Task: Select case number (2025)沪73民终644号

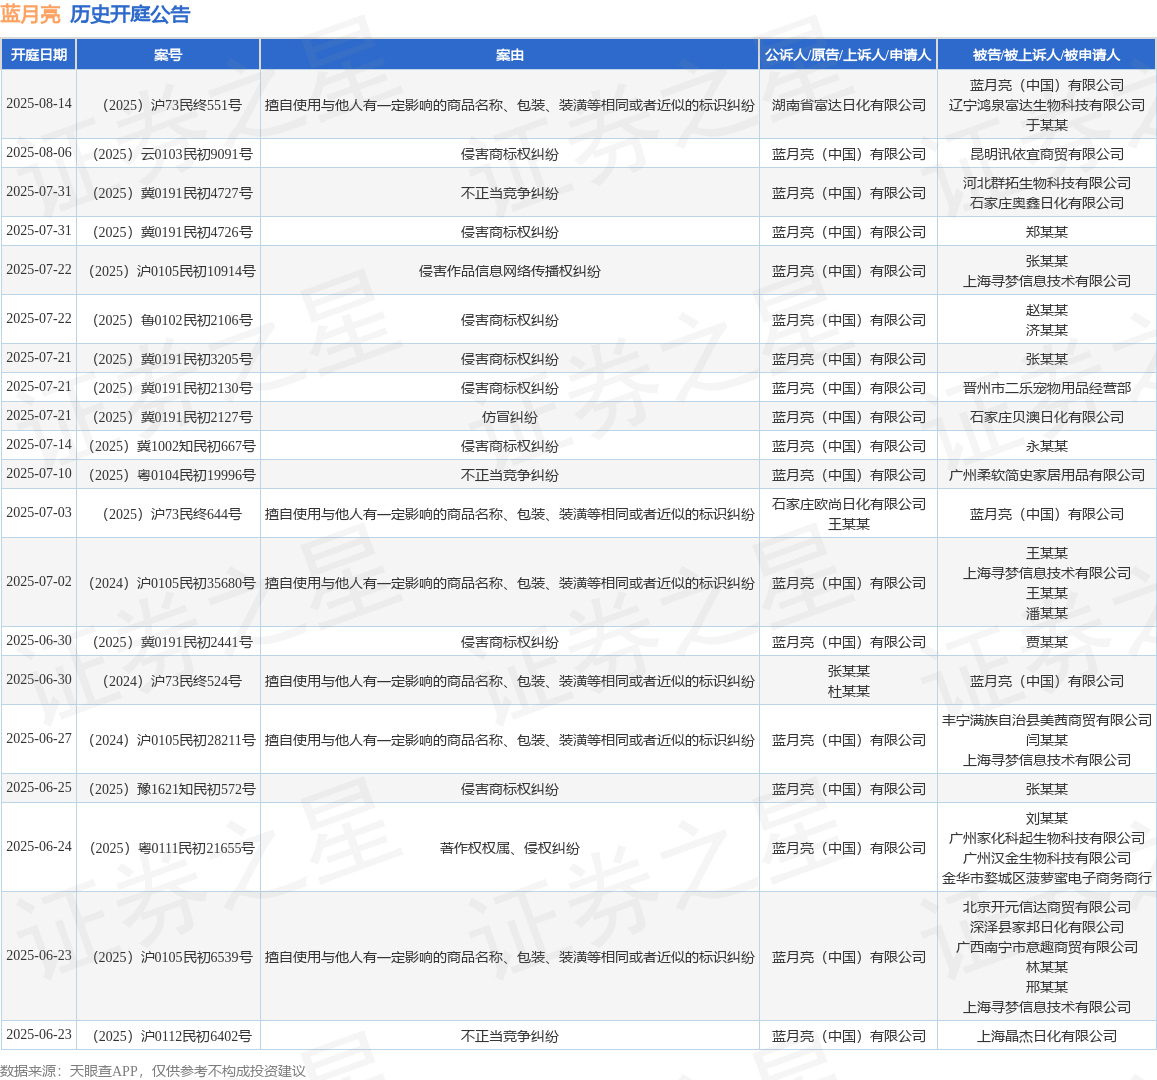Action: 172,514
